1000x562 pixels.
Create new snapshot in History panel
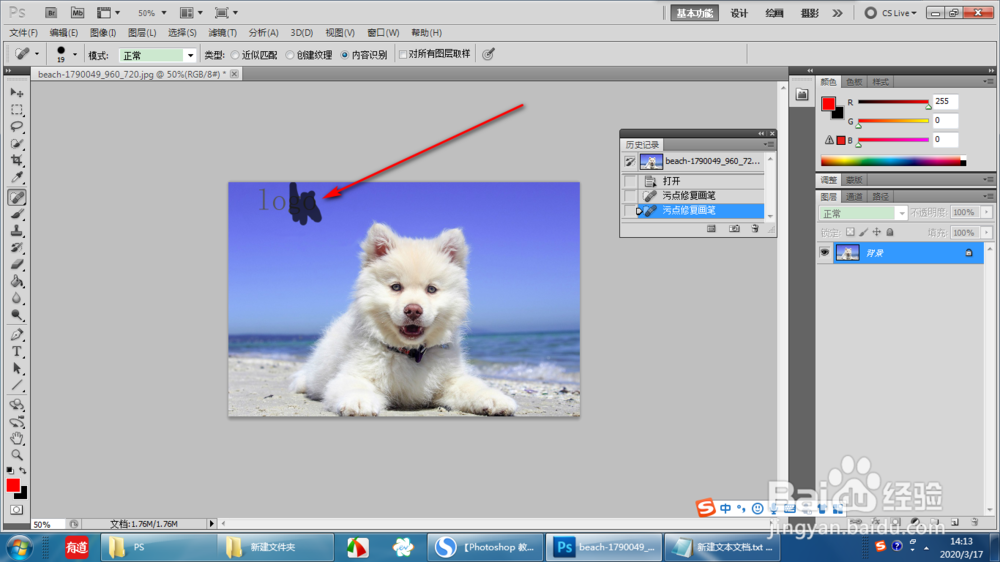pos(734,228)
